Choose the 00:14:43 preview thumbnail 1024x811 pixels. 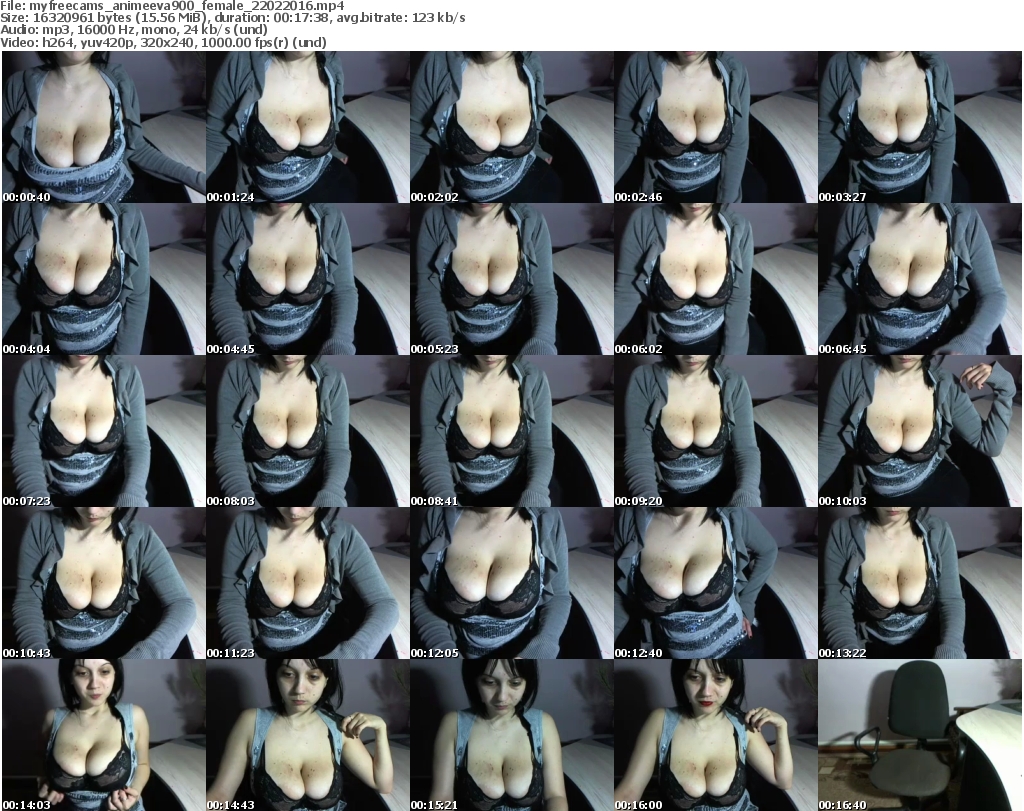pyautogui.click(x=308, y=735)
